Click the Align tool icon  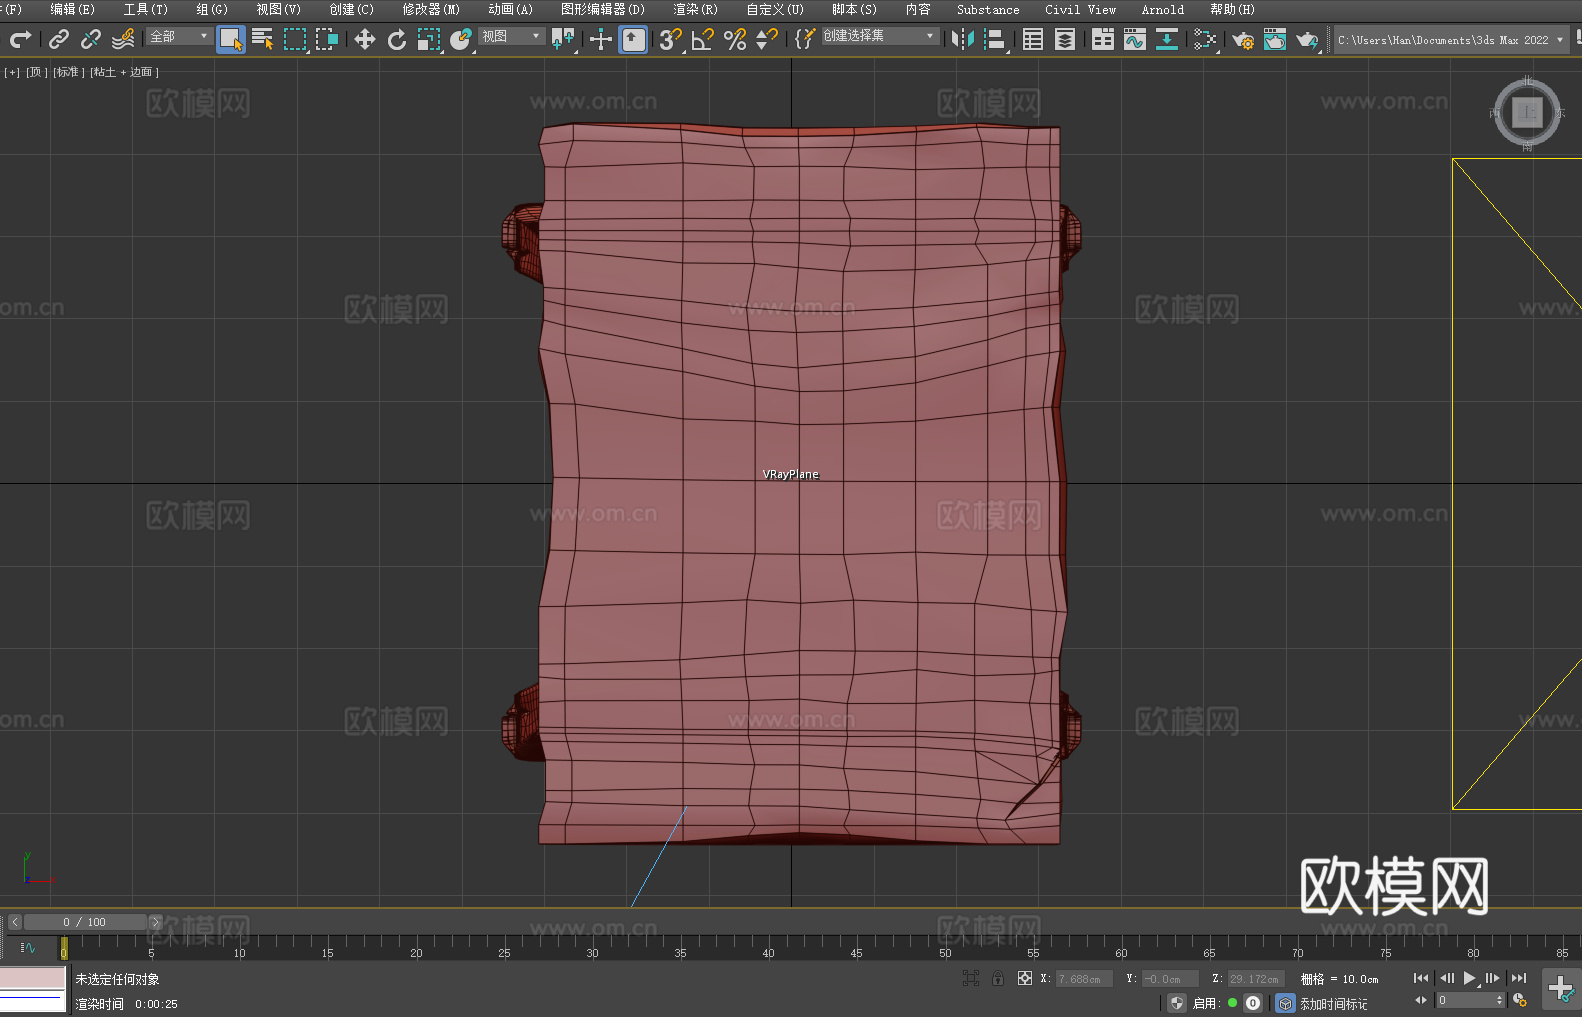coord(995,39)
